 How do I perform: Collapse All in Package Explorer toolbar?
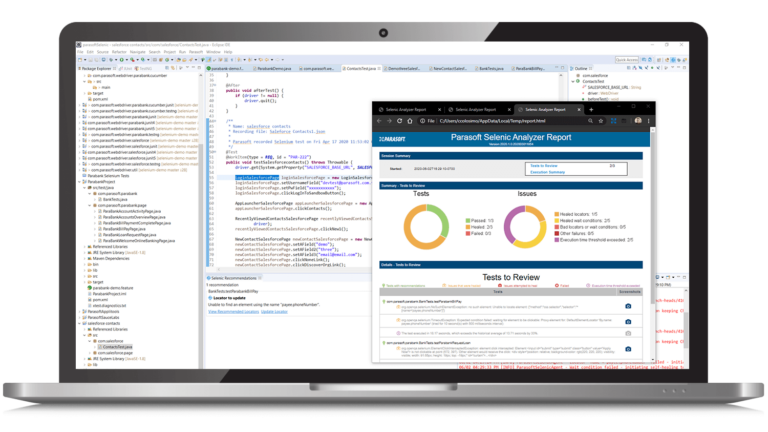pyautogui.click(x=167, y=68)
